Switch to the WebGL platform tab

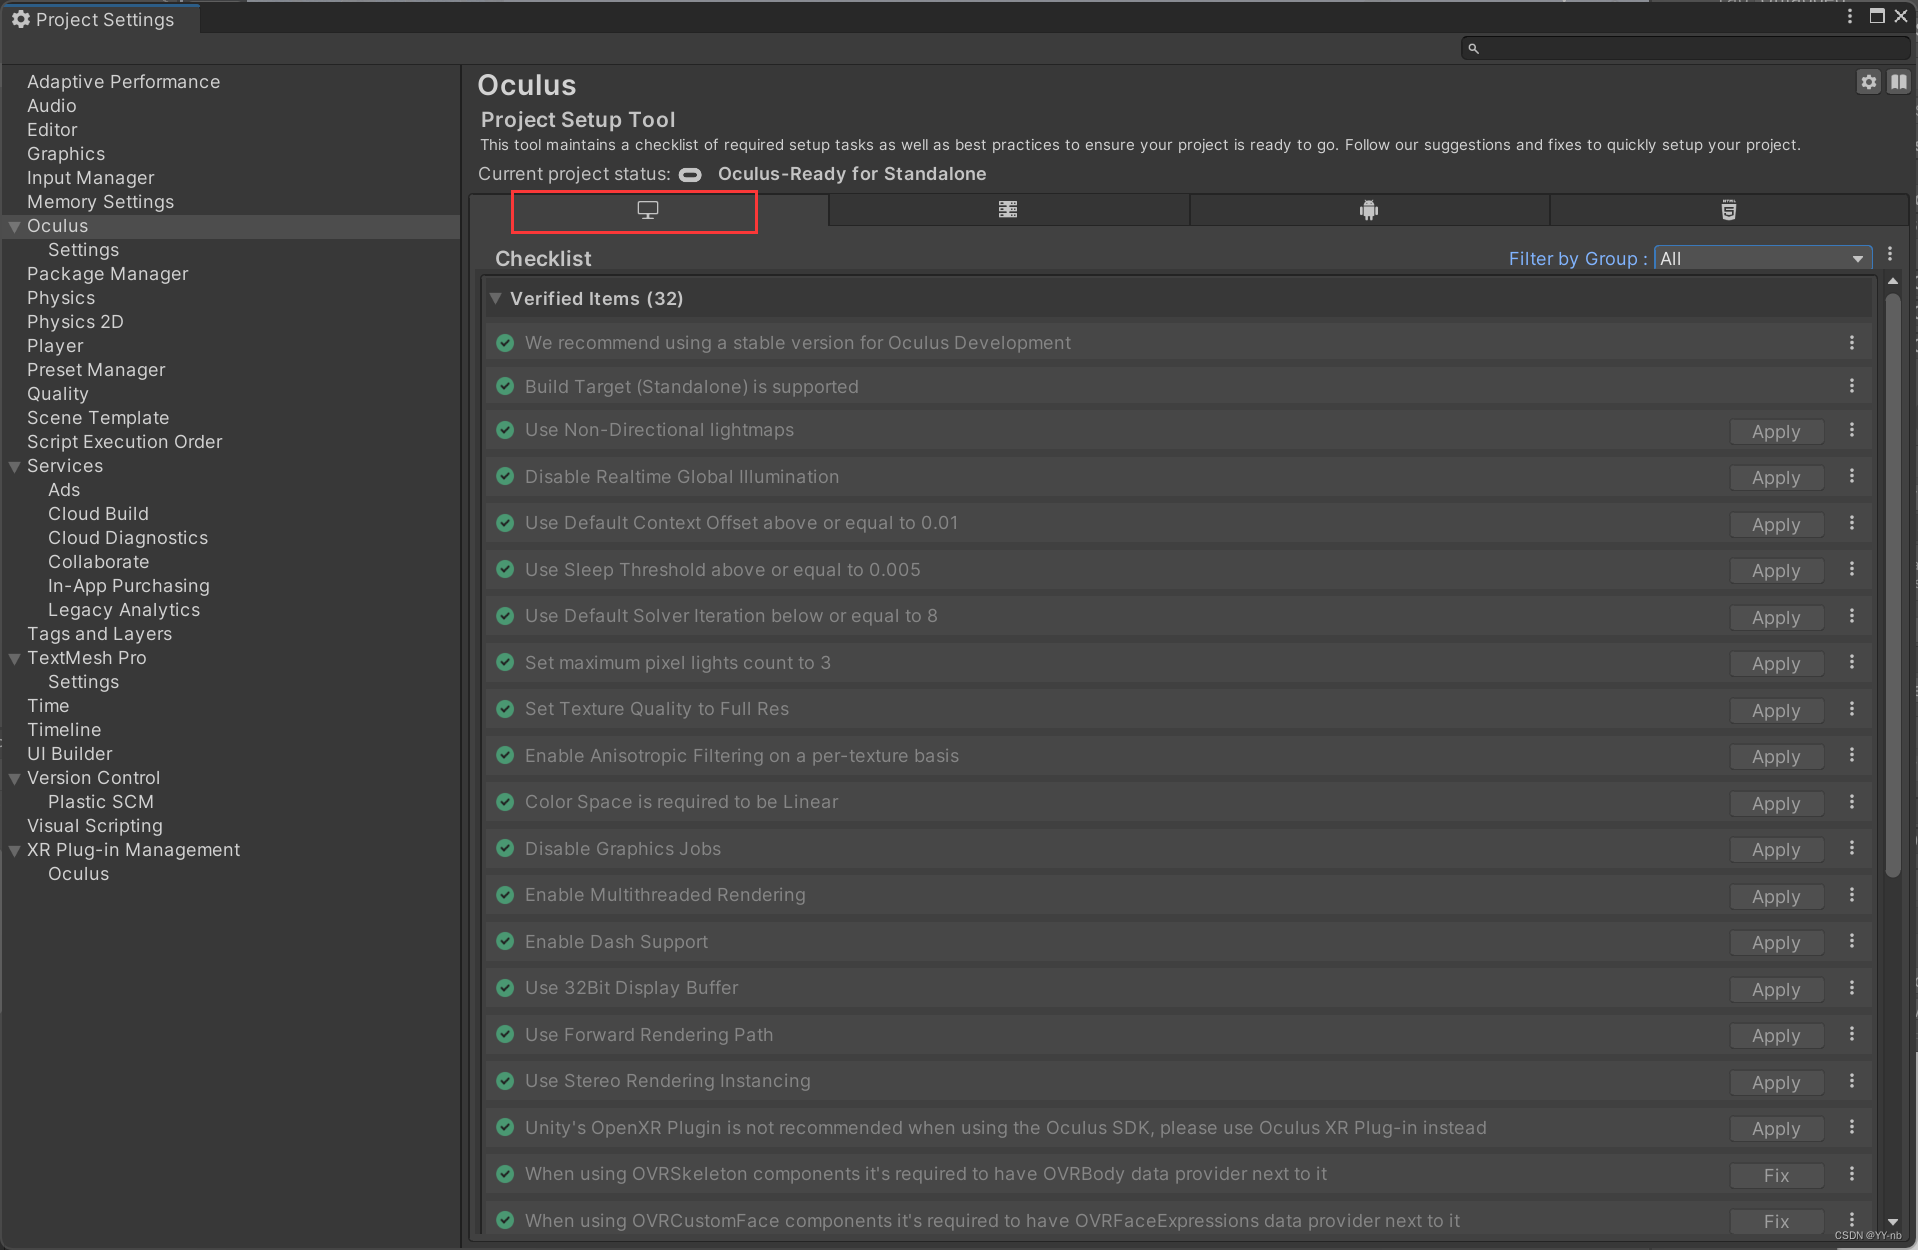click(1729, 210)
